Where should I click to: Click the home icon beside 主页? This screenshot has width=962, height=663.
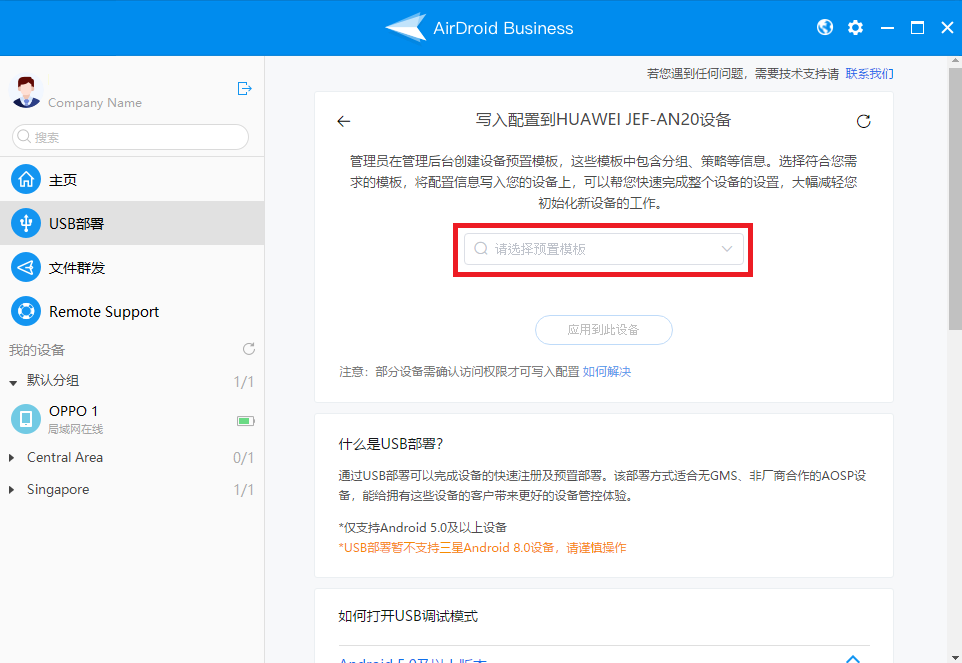click(26, 179)
